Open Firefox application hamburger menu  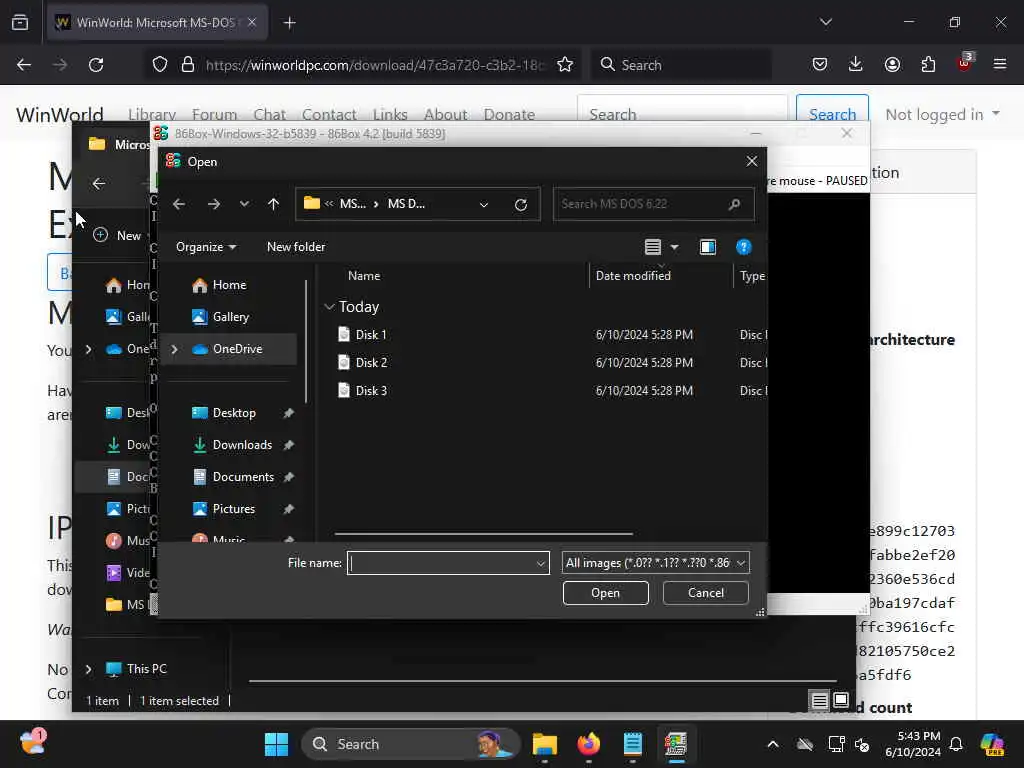(1000, 64)
